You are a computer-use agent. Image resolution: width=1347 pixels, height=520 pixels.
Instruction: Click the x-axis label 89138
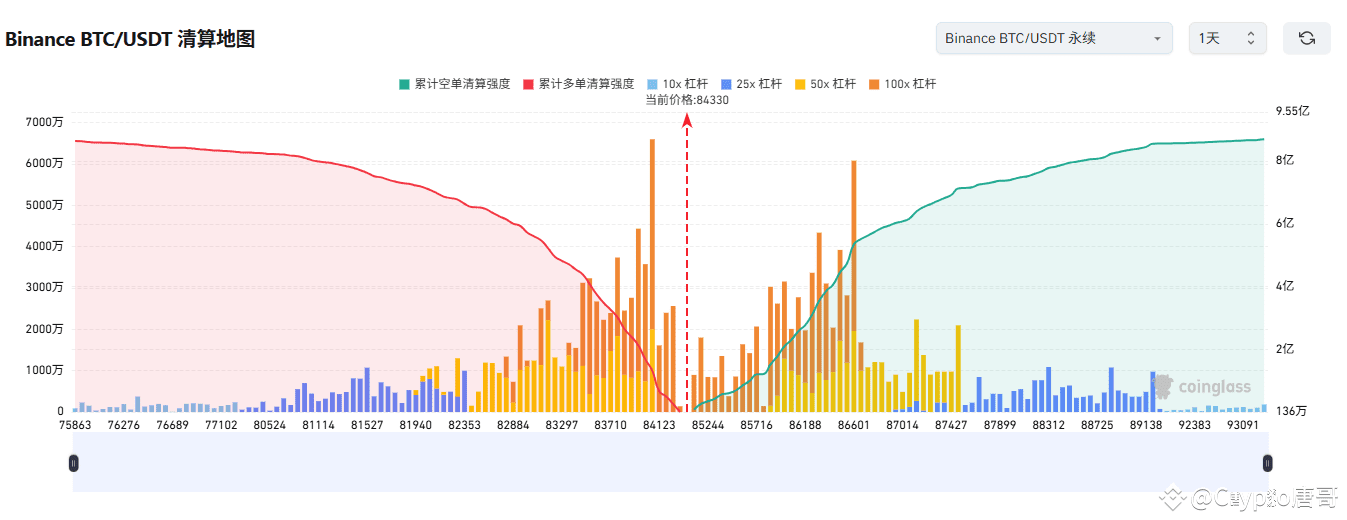pyautogui.click(x=1146, y=425)
